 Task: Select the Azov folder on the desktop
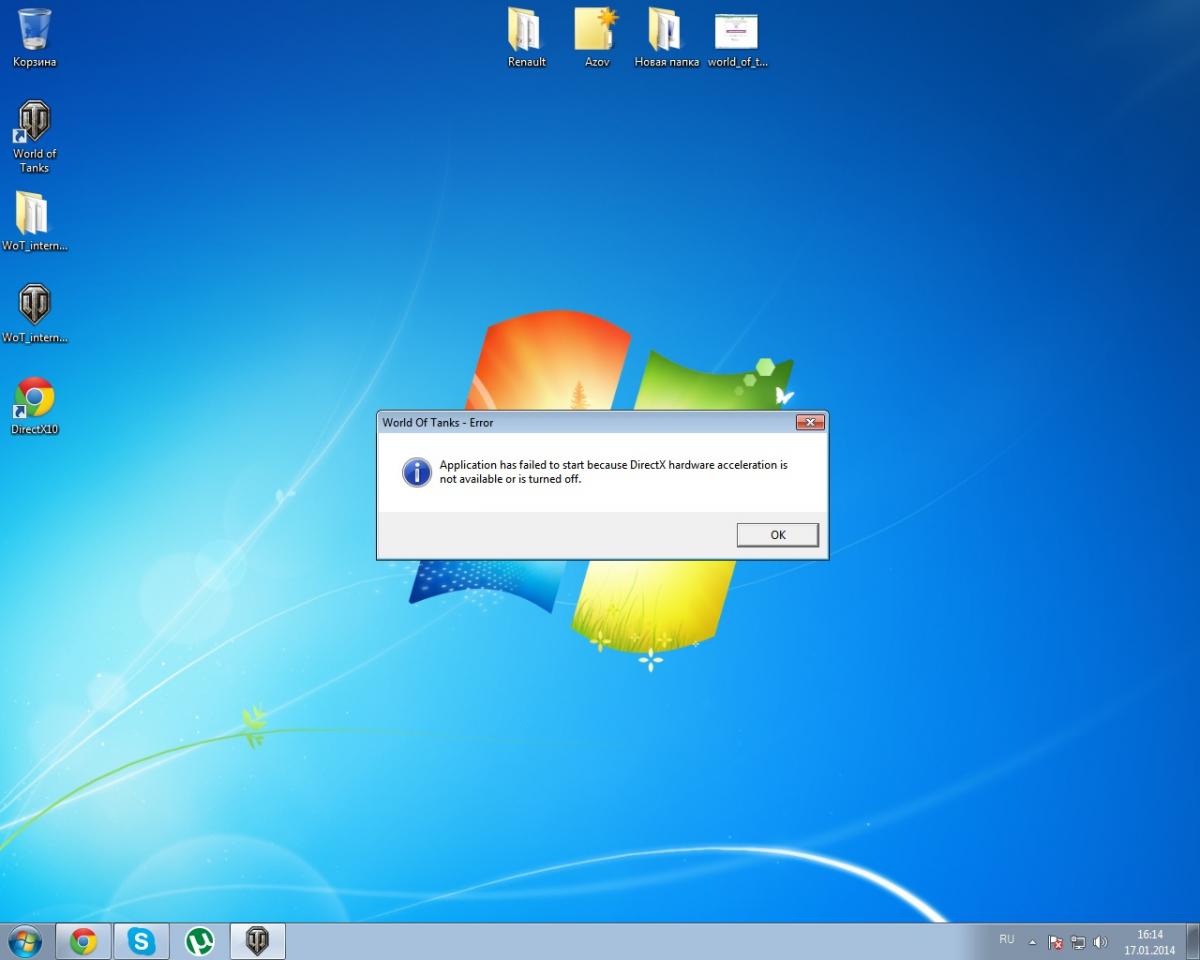click(596, 30)
